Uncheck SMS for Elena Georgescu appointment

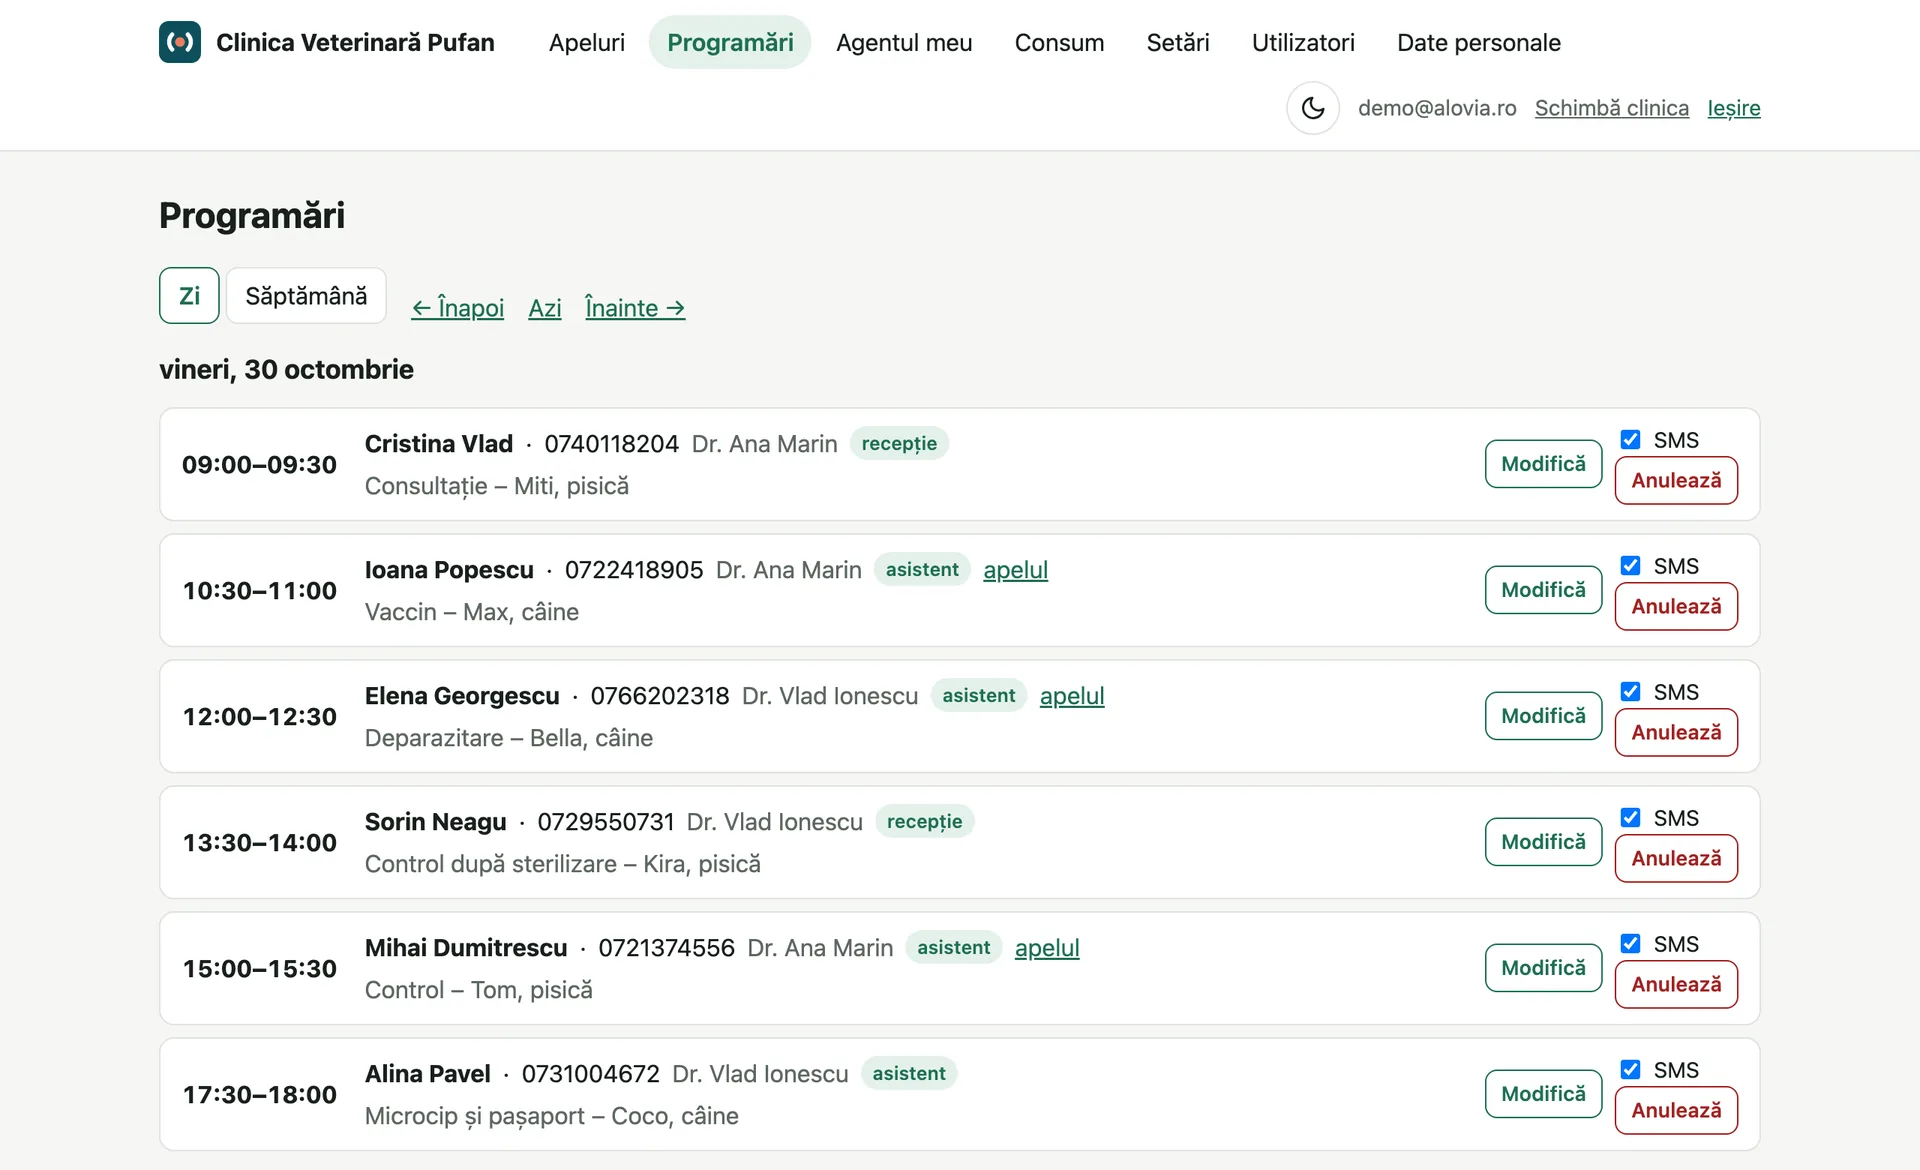click(x=1630, y=692)
